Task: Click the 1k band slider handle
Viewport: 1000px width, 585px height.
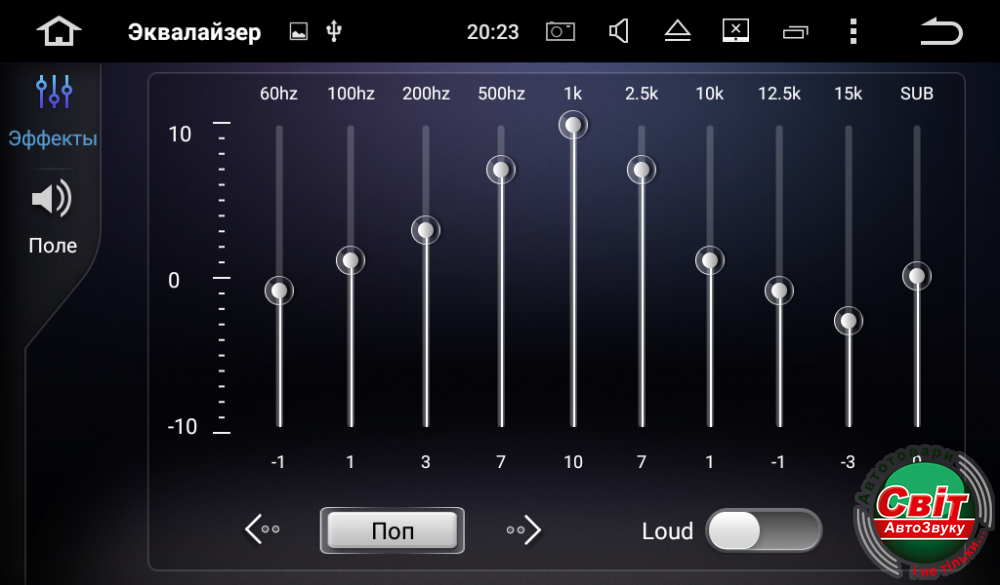Action: tap(573, 125)
